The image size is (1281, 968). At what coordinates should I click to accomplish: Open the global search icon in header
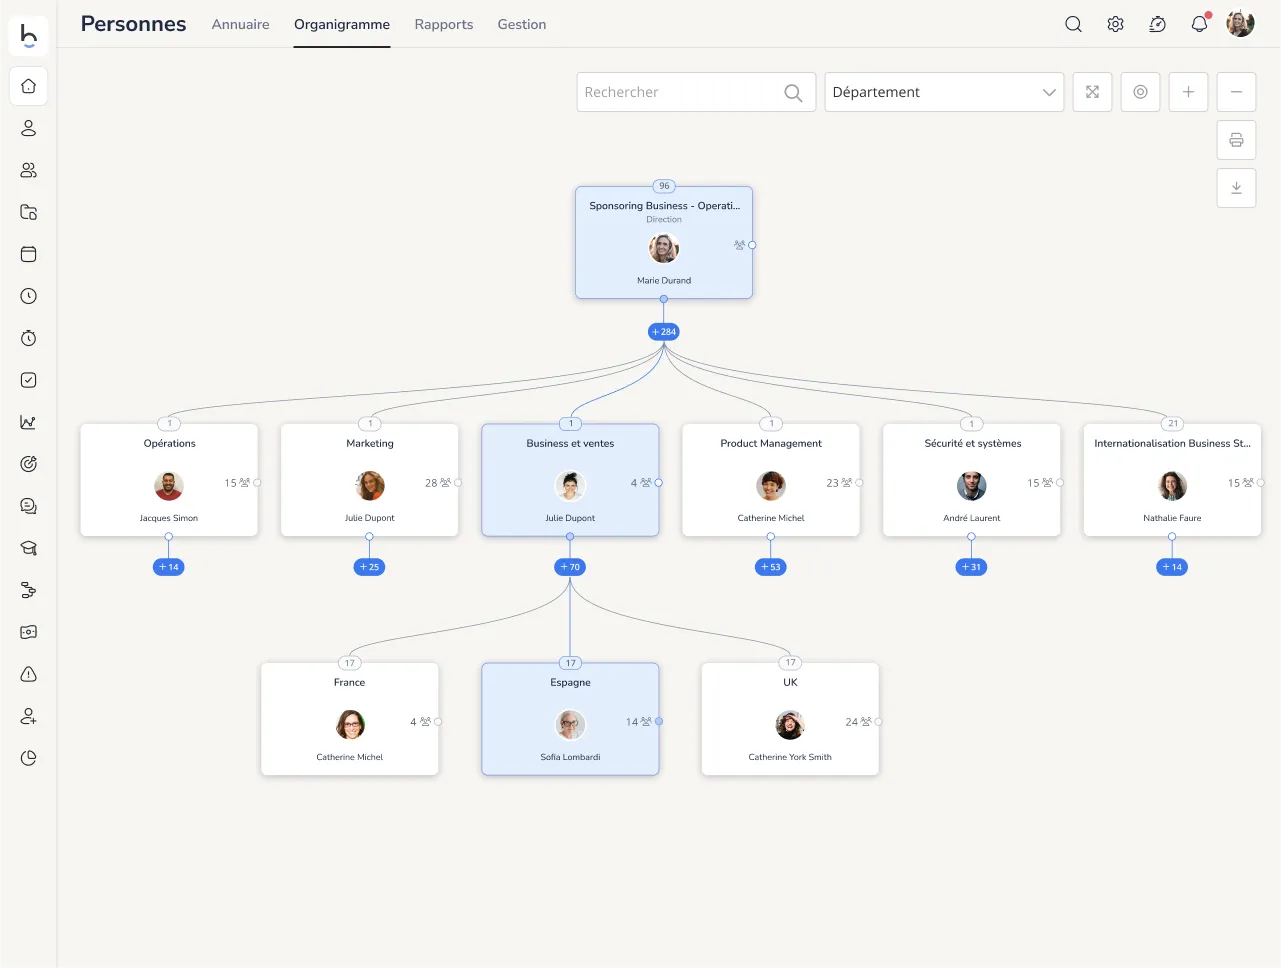pos(1073,24)
